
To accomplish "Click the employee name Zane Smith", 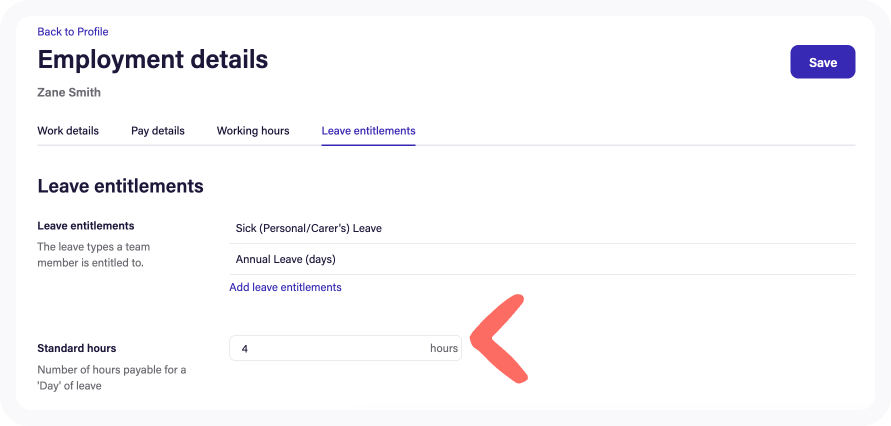I will (x=69, y=93).
